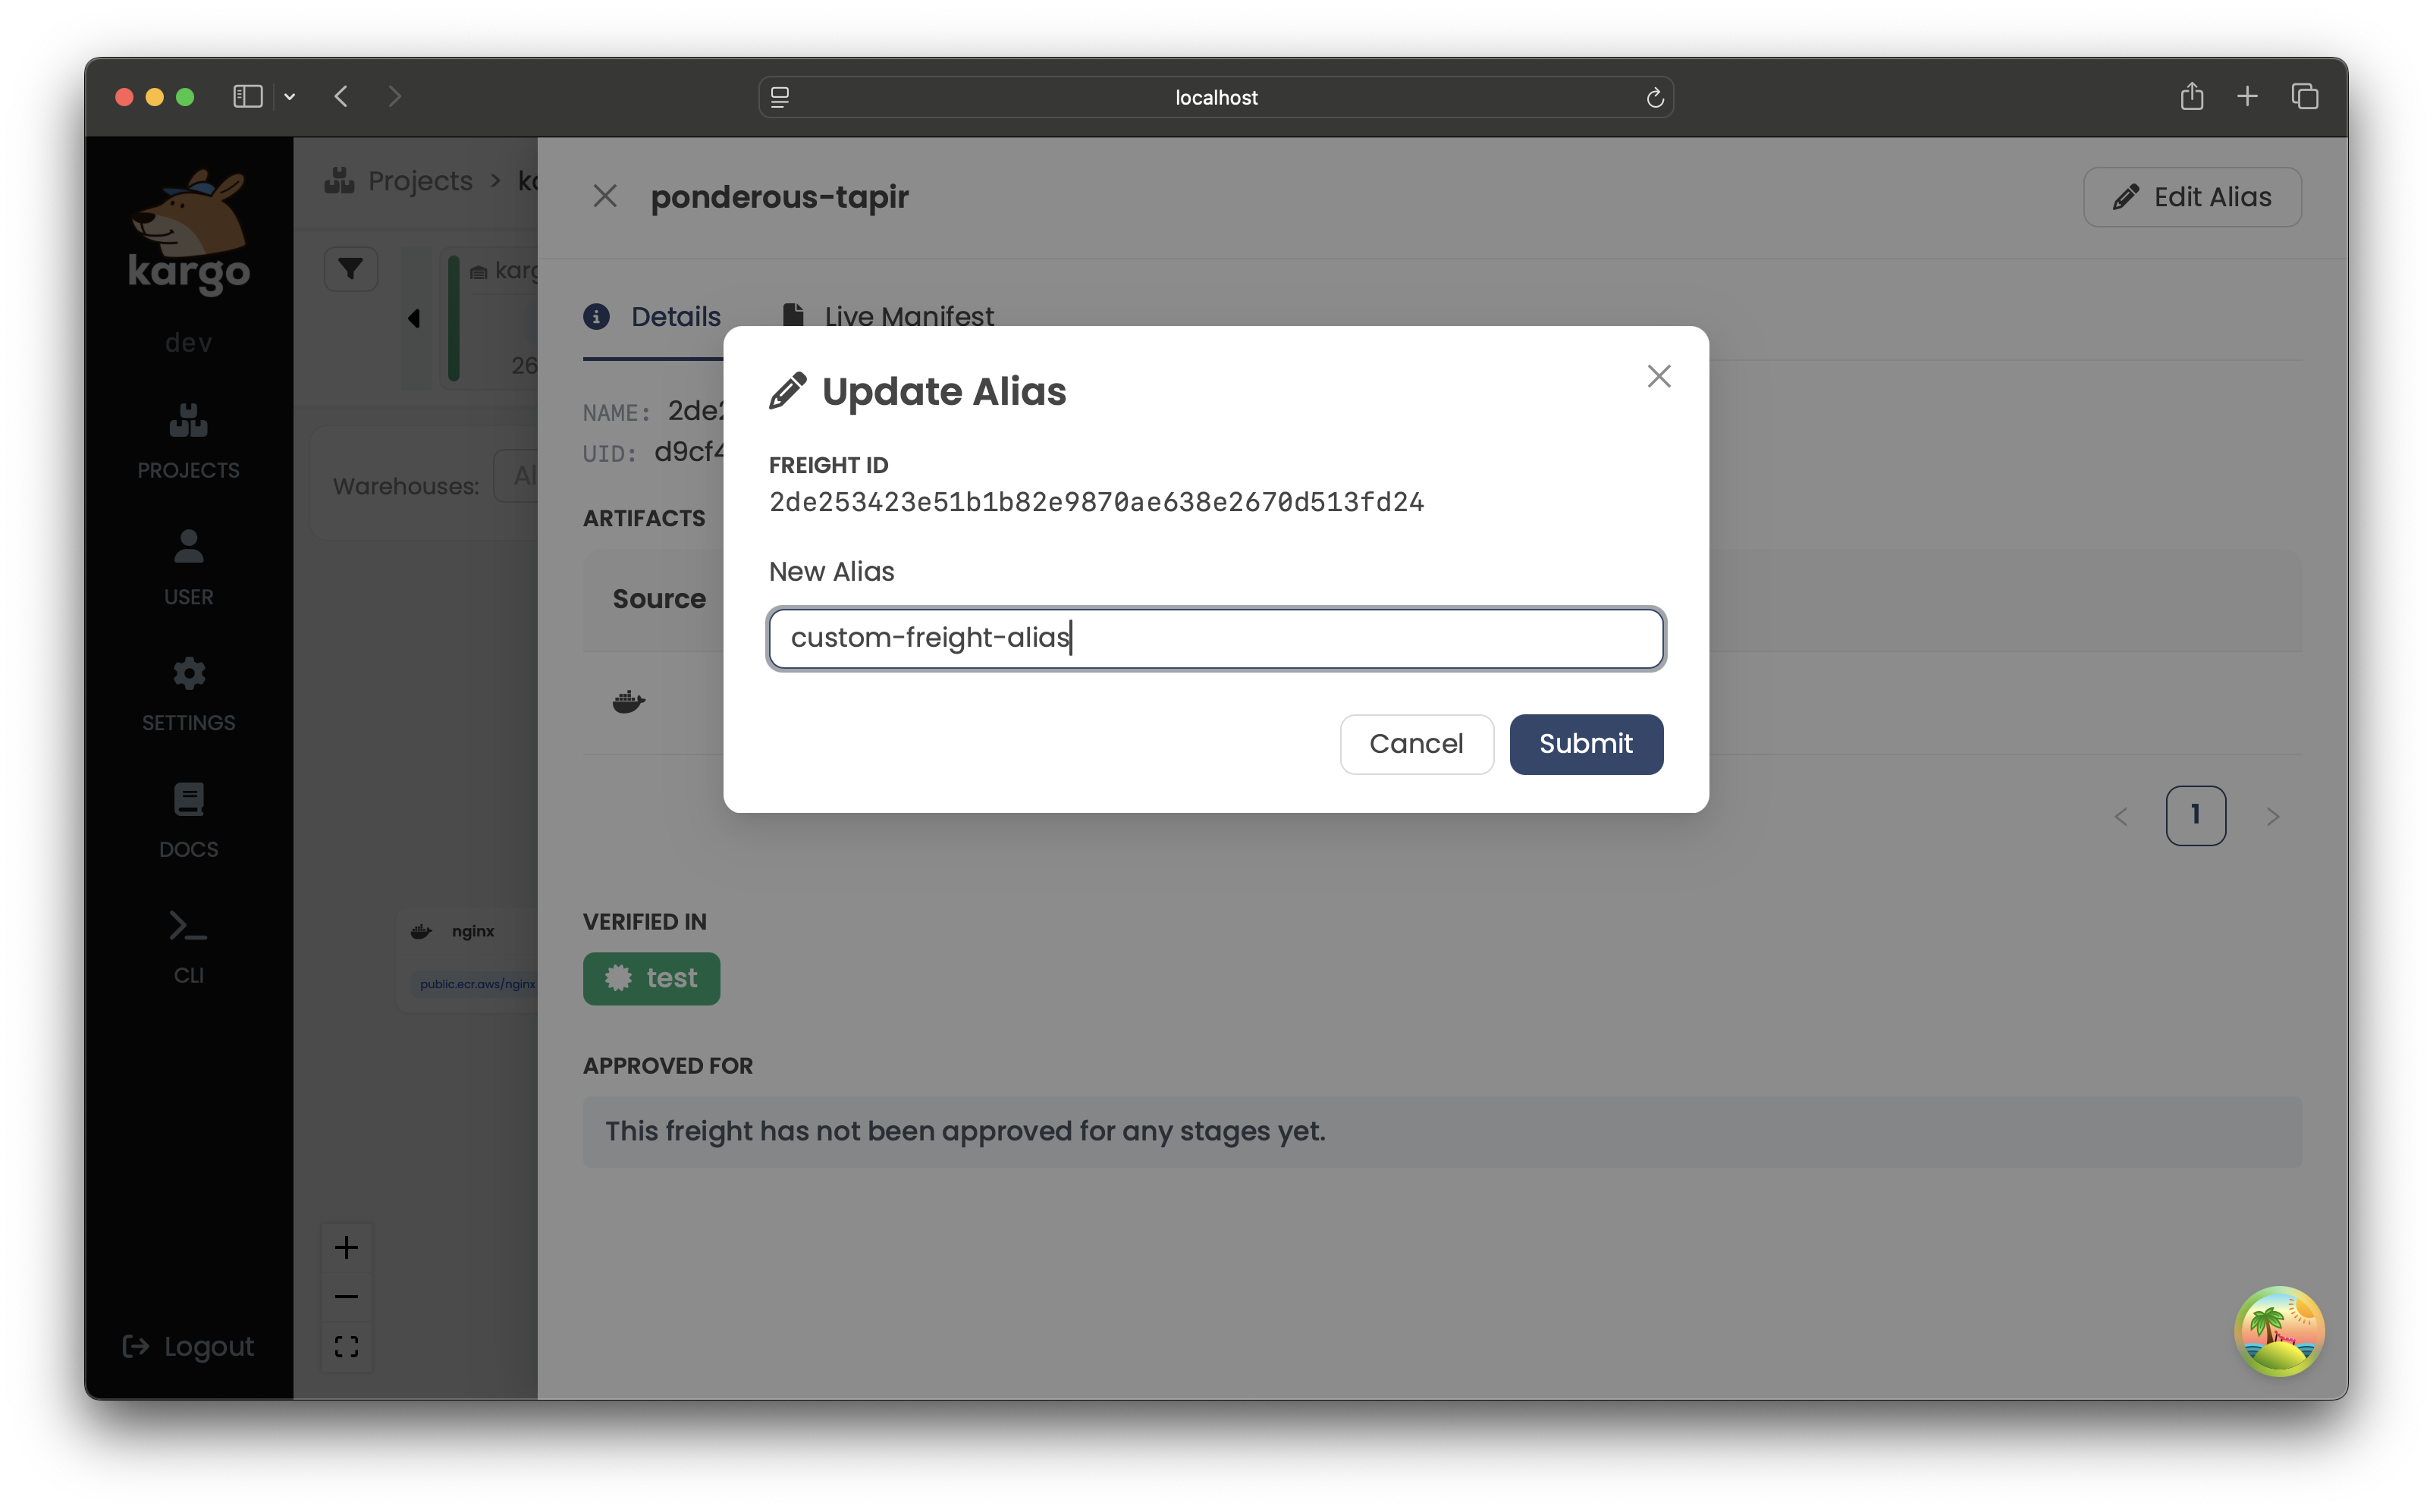Collapse the freight timeline black arrow

point(414,319)
